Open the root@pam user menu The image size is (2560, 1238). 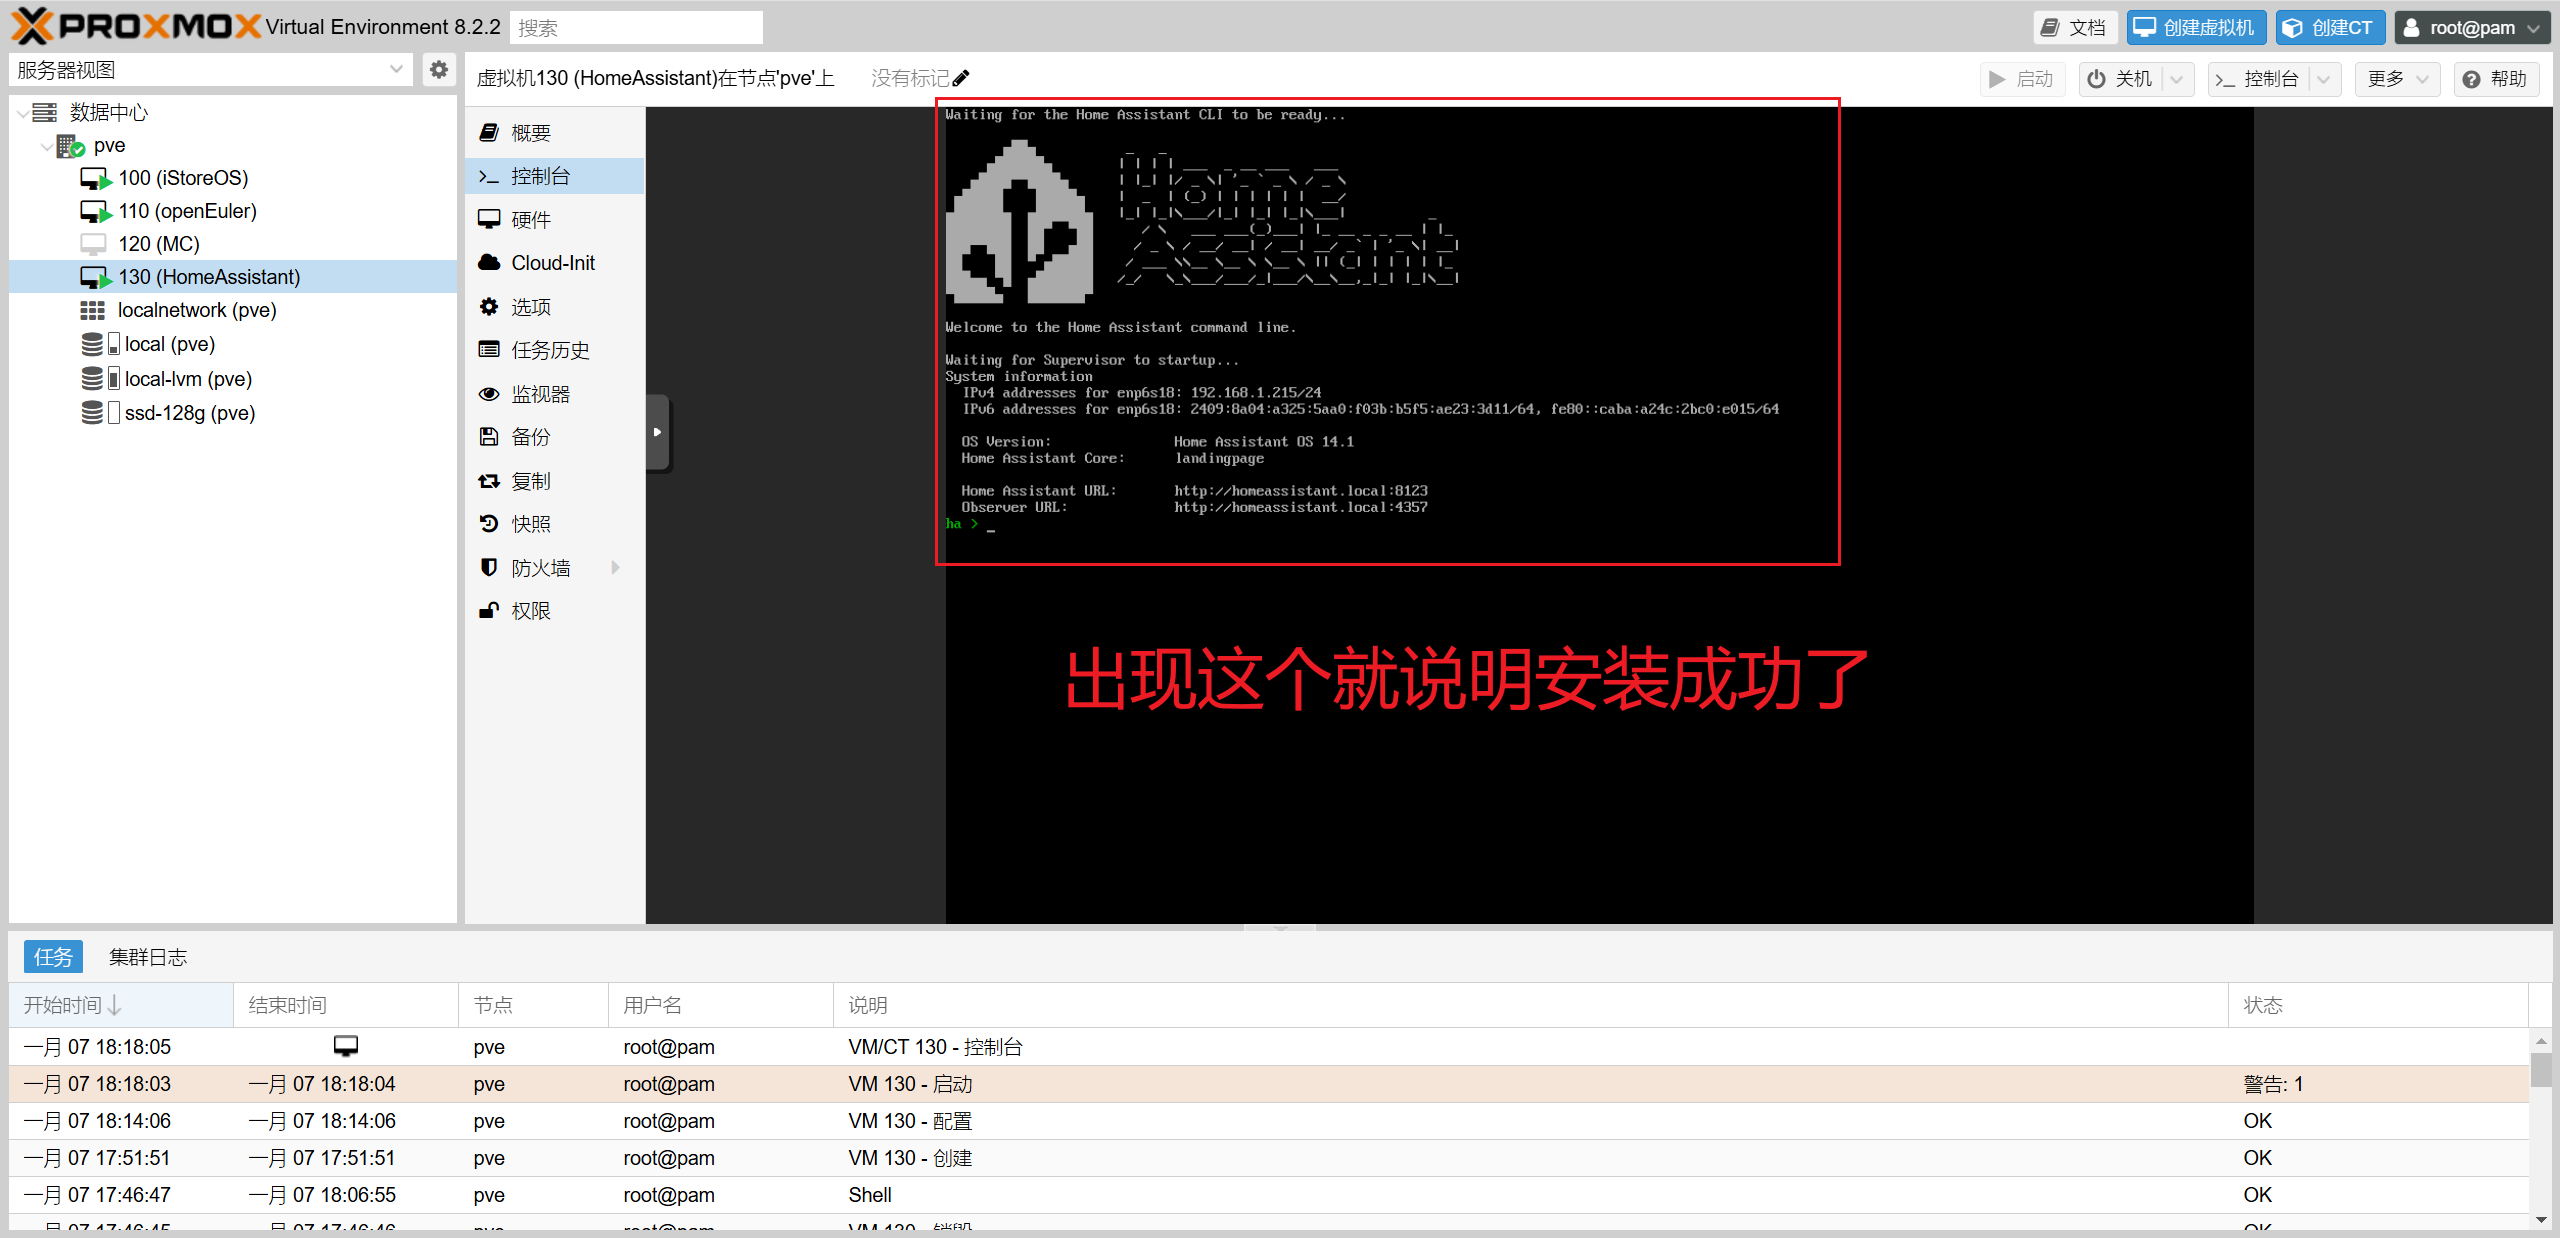[x=2471, y=28]
